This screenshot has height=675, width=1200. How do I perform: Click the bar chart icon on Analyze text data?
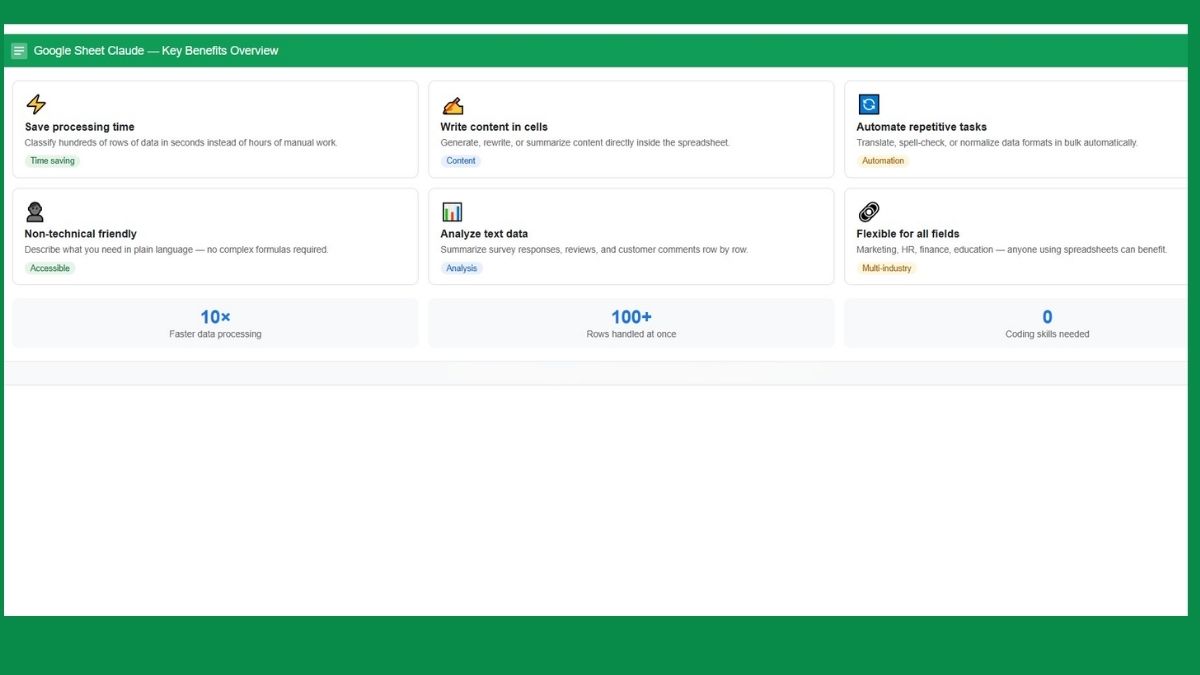tap(452, 211)
